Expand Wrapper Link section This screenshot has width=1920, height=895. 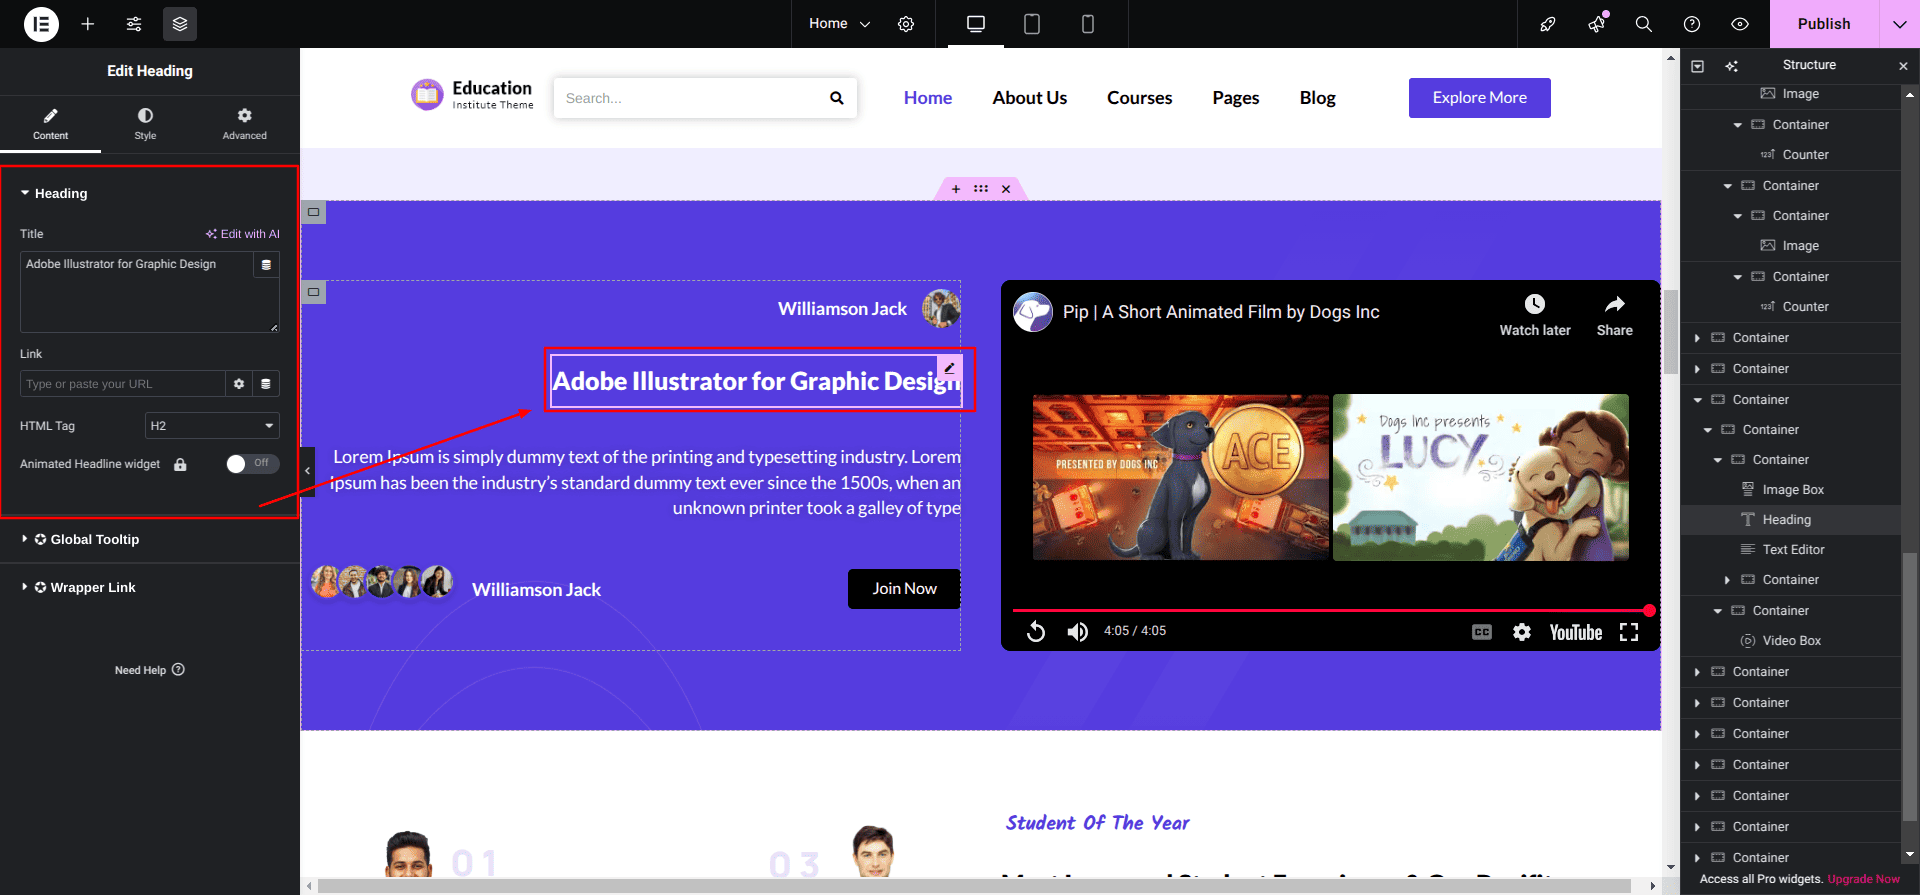click(150, 588)
